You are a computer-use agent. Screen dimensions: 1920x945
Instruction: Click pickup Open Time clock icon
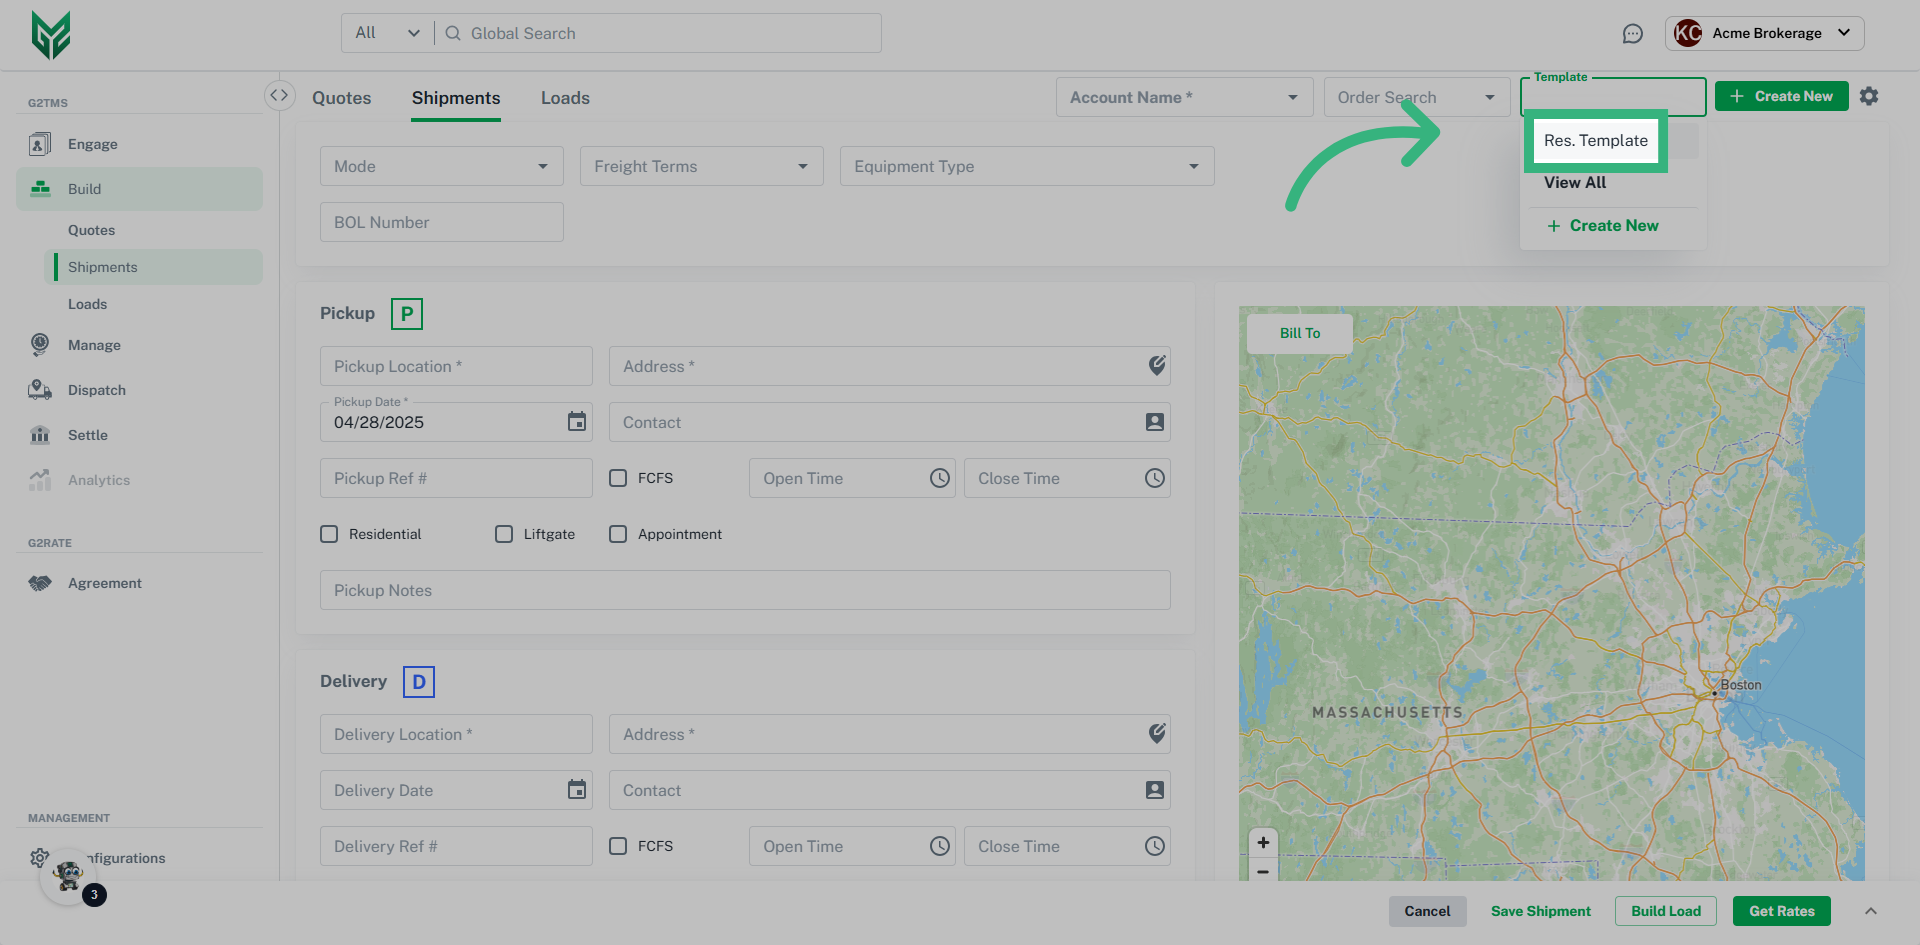click(x=939, y=478)
